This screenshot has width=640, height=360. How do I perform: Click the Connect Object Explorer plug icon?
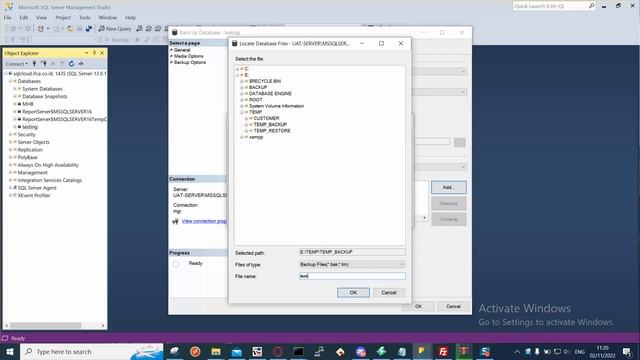pyautogui.click(x=34, y=64)
